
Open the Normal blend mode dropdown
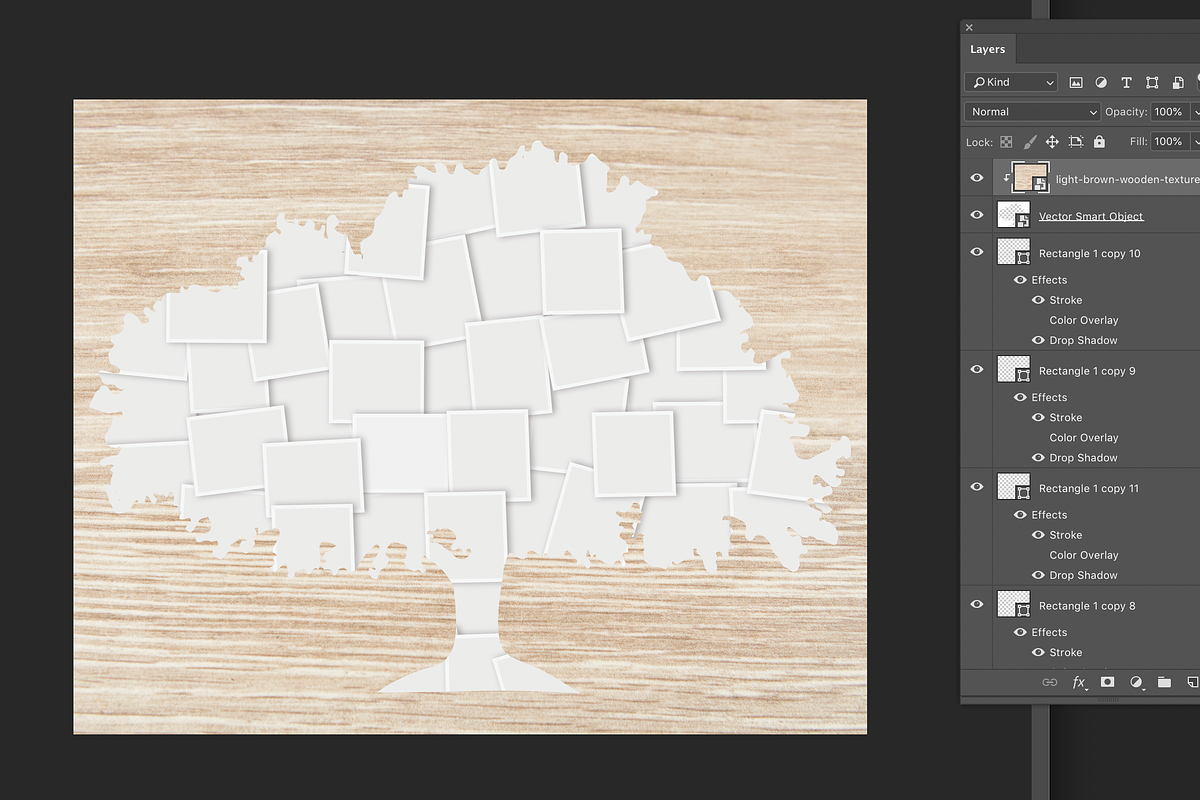coord(1032,112)
